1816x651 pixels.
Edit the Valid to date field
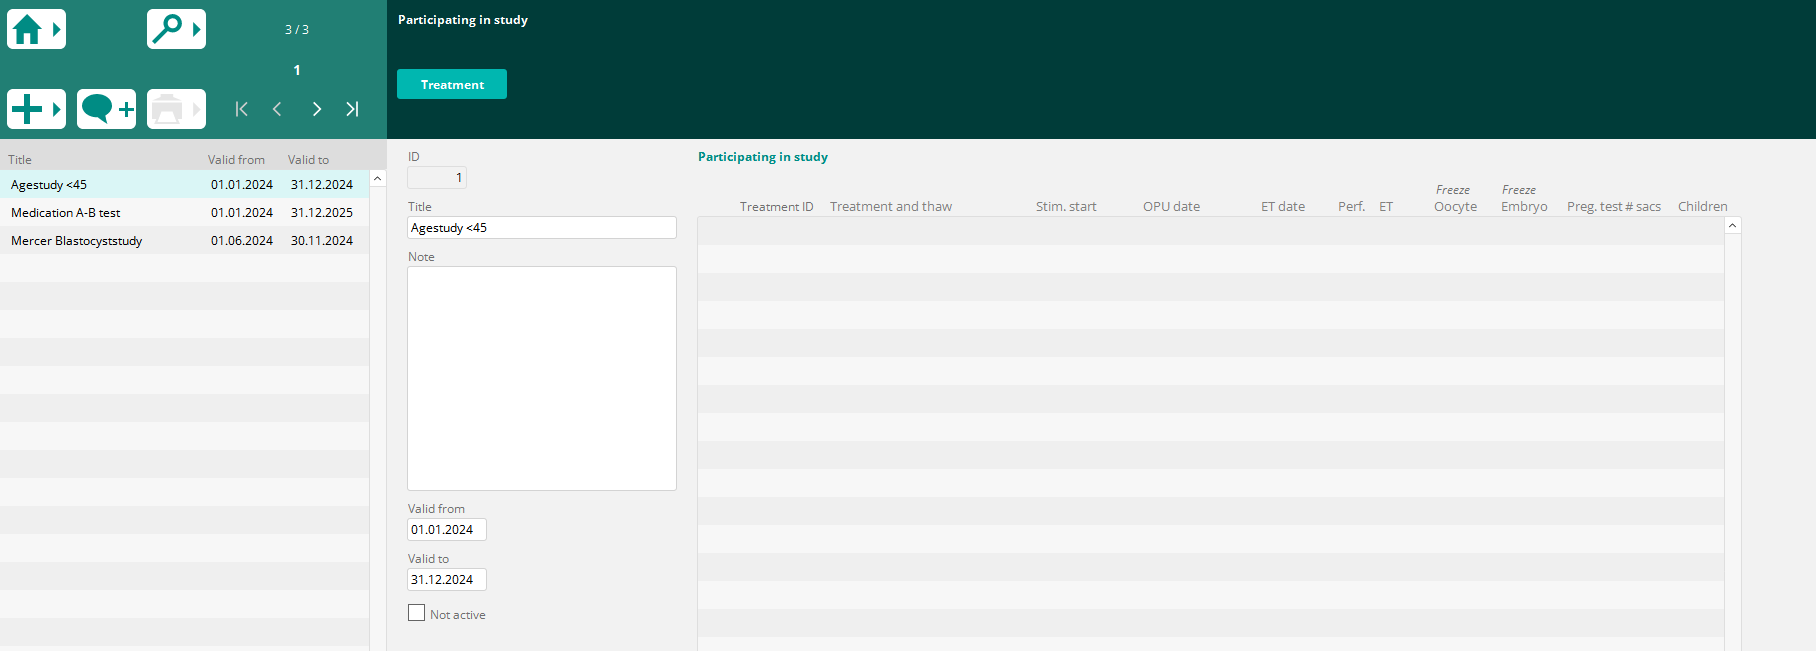coord(447,580)
